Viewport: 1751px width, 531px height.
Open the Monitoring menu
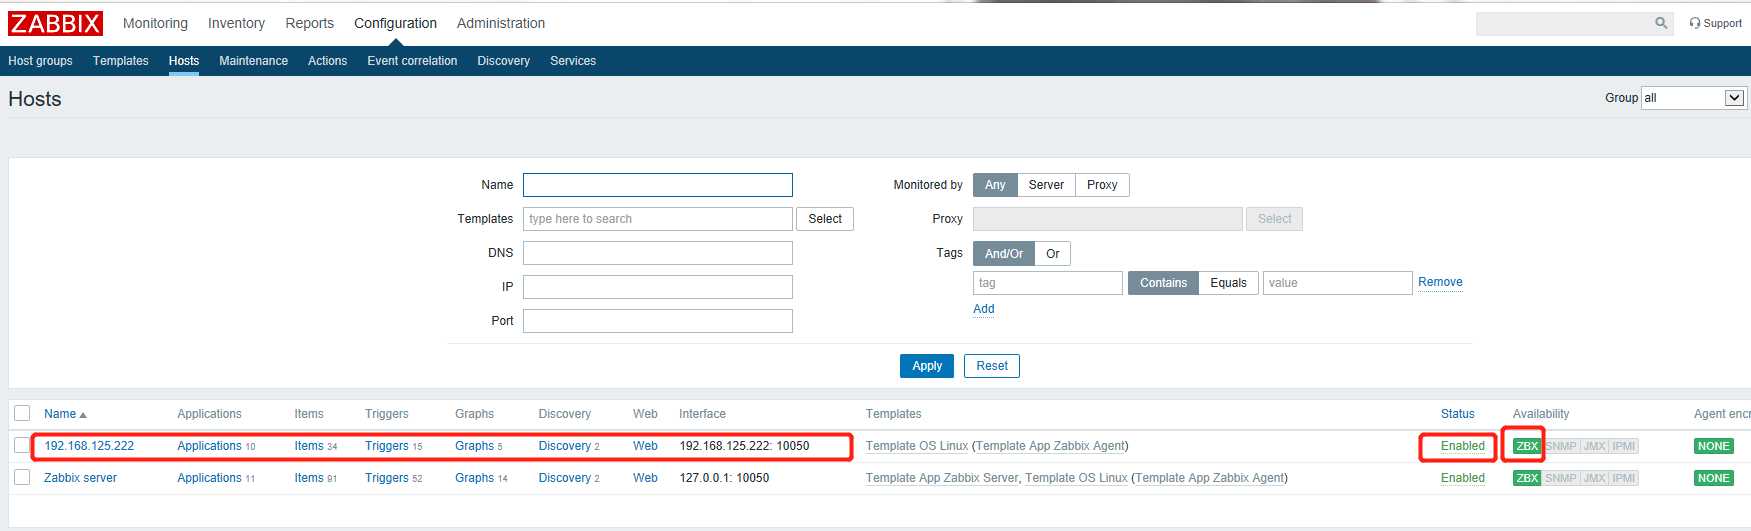coord(155,23)
